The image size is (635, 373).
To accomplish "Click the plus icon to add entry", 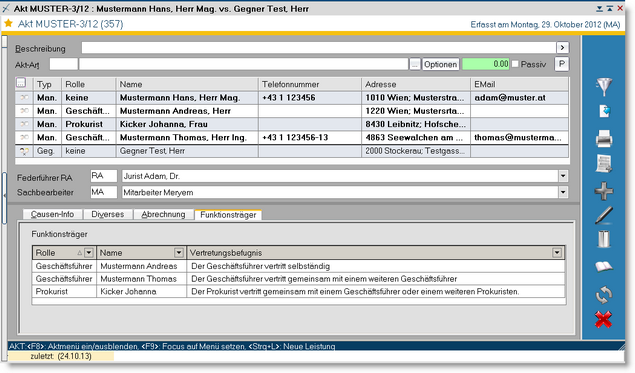I will tap(604, 191).
